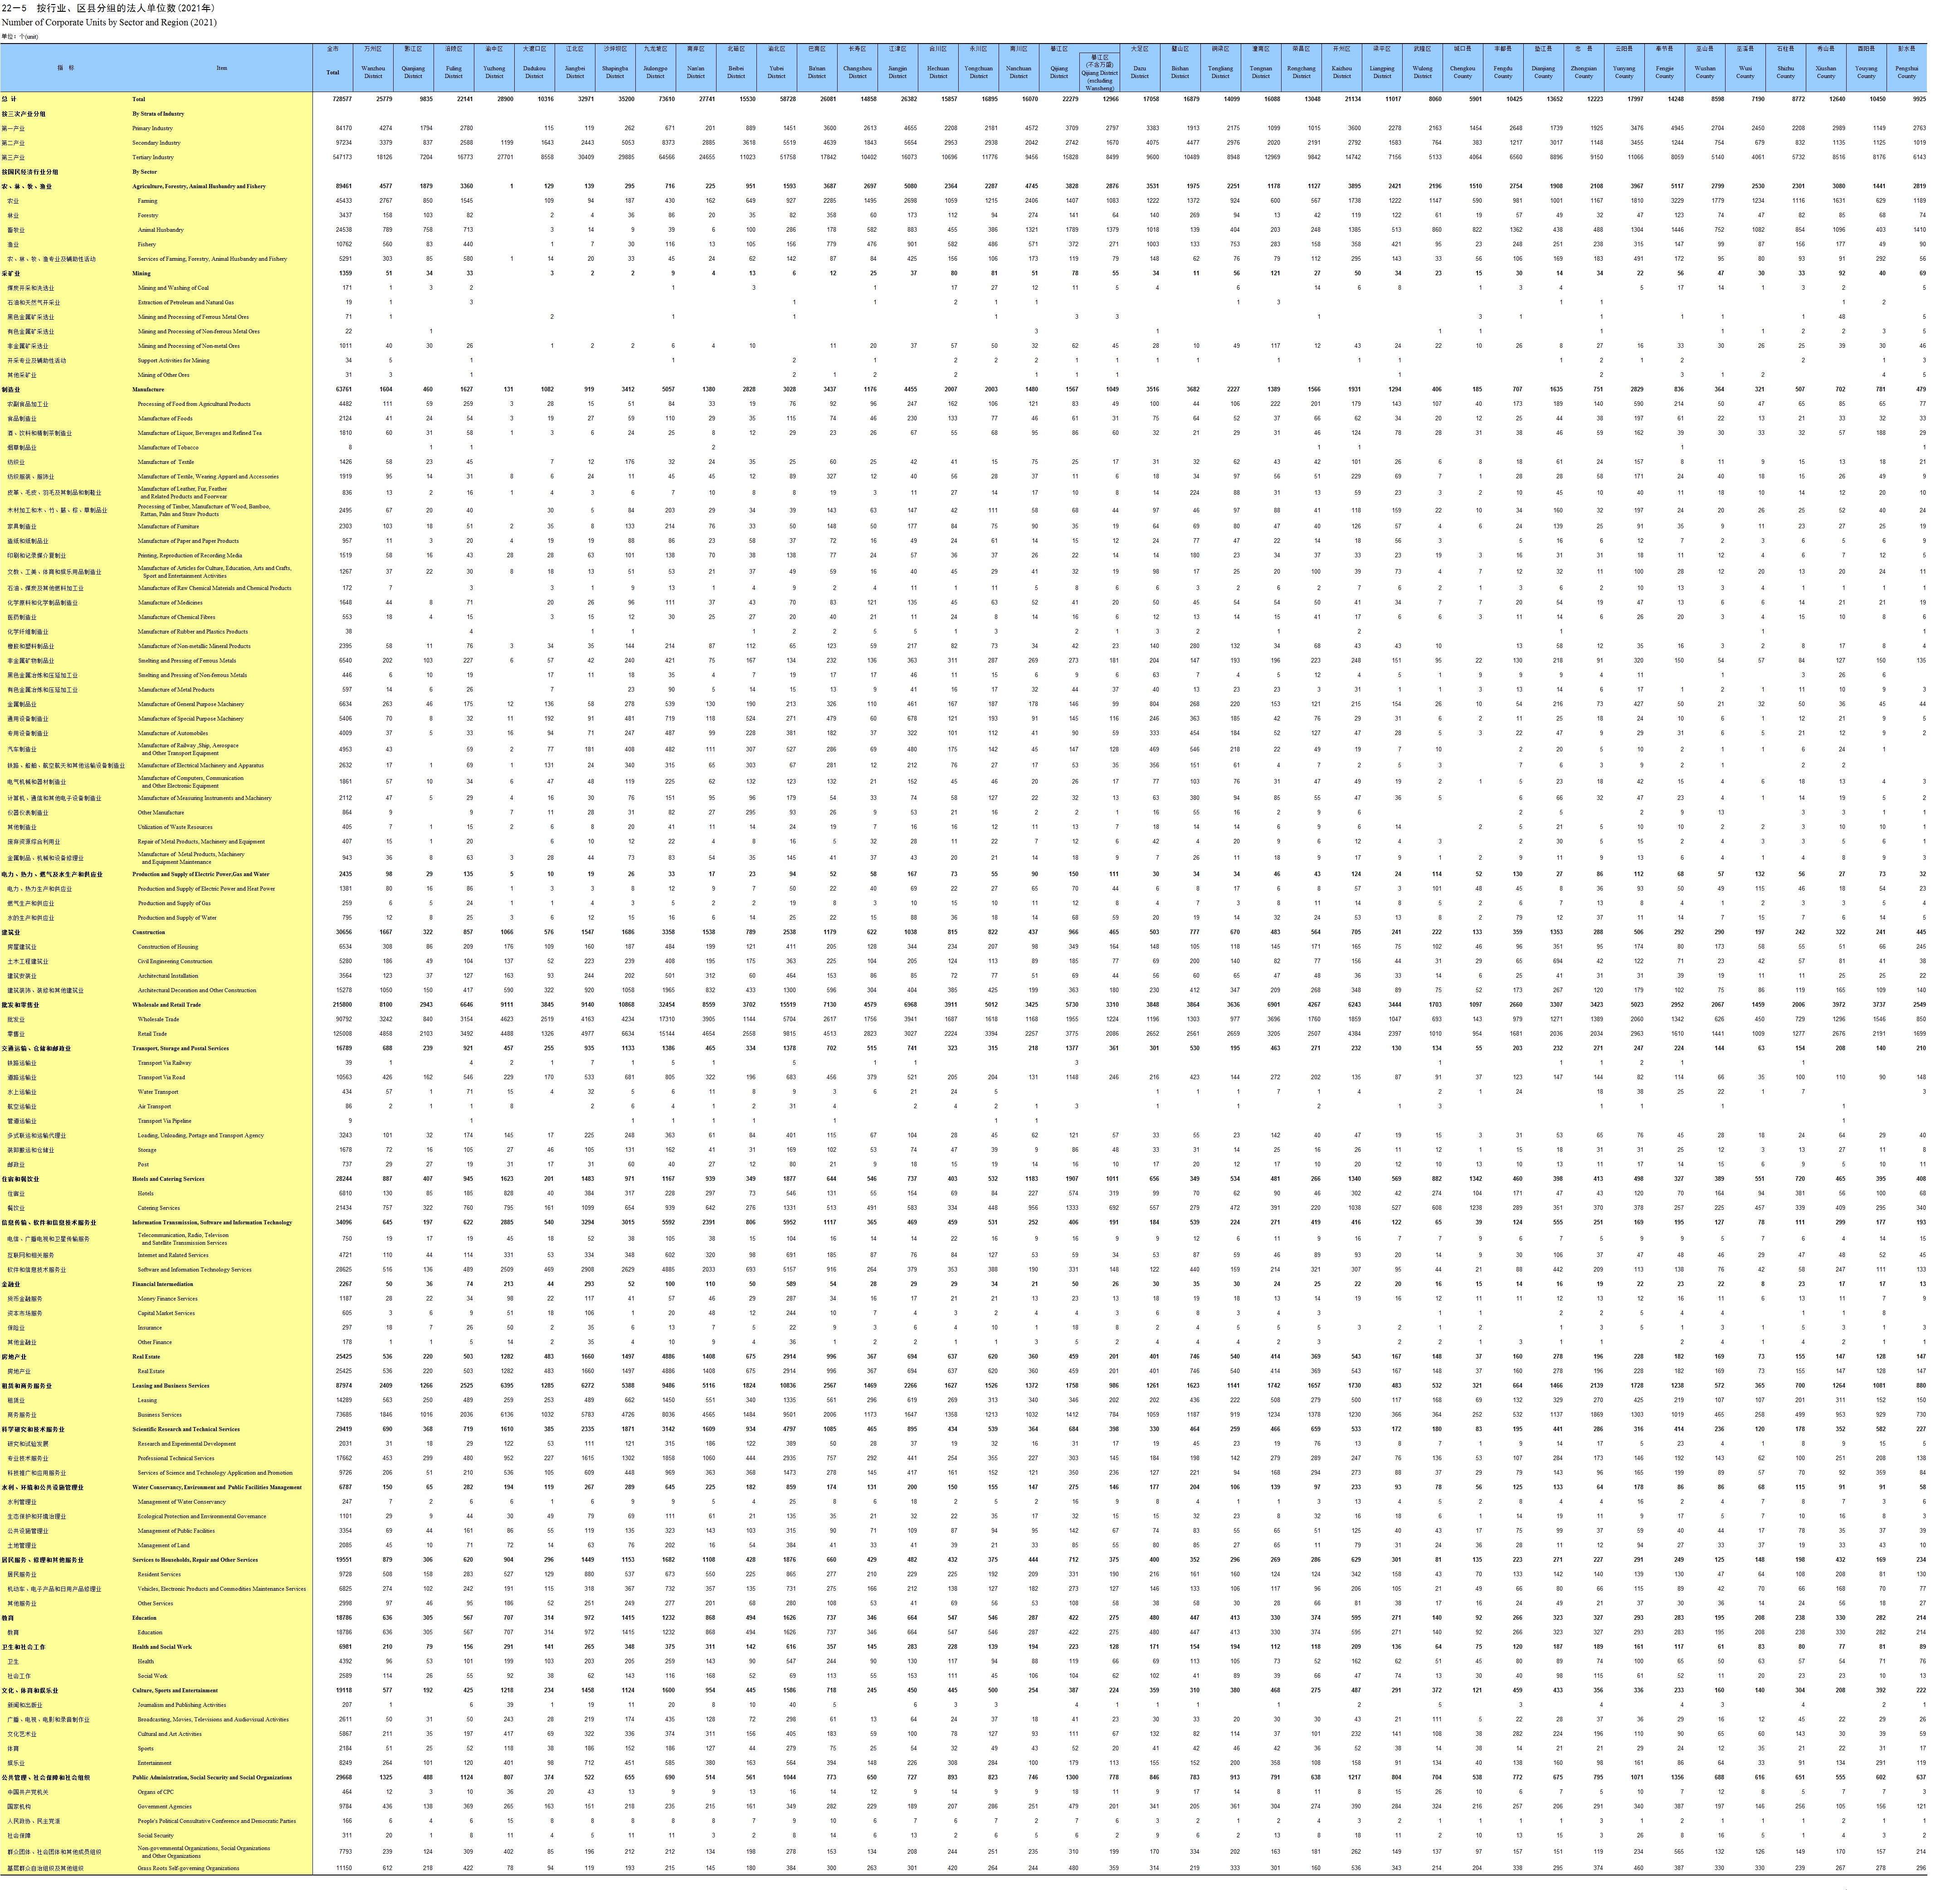The height and width of the screenshot is (1890, 1960).
Task: Select the 'Nanchuan District' column header
Action: point(1019,72)
